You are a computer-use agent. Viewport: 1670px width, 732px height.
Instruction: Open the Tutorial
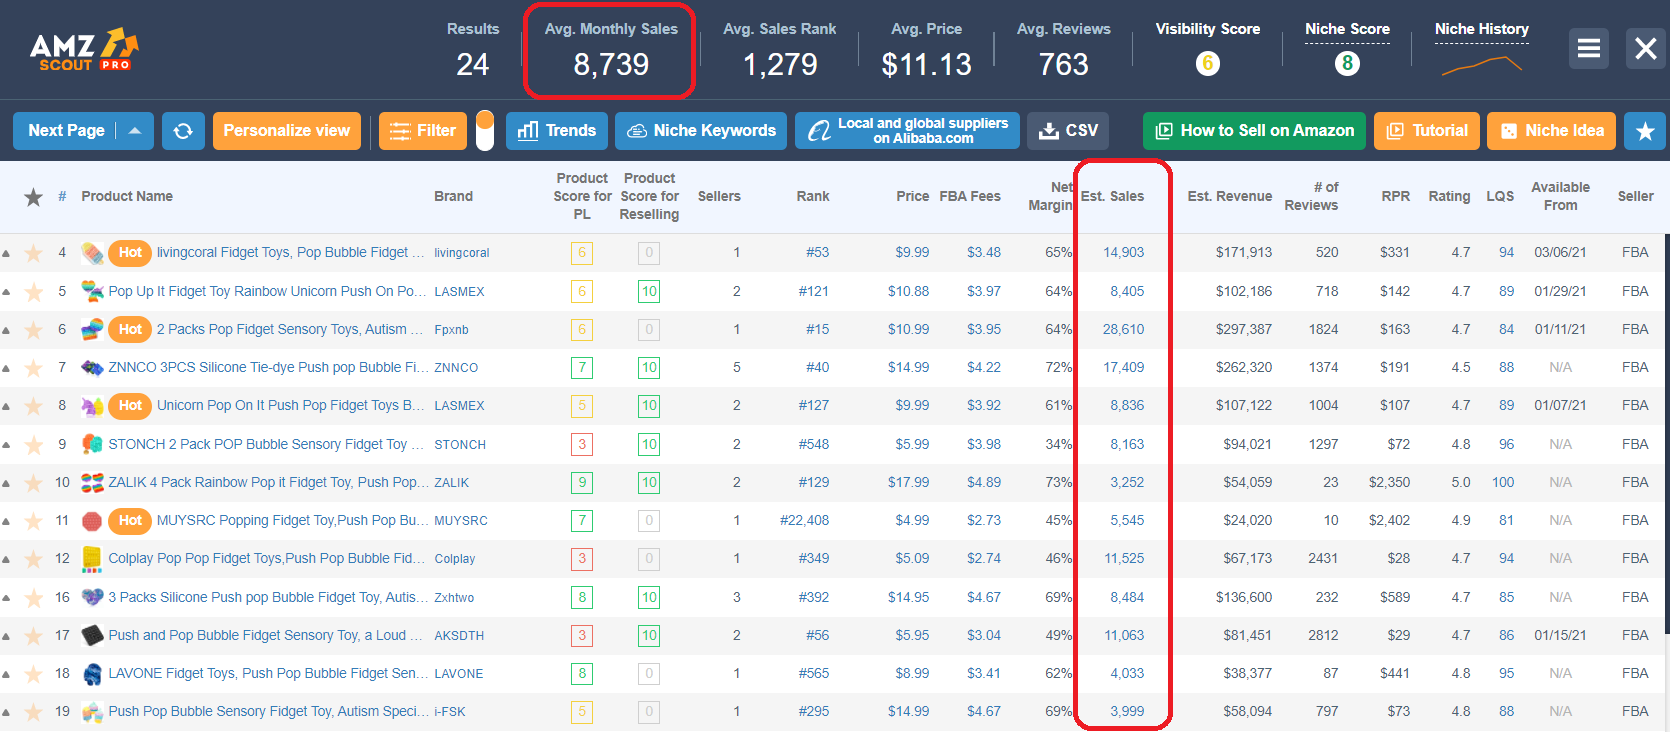click(1427, 131)
